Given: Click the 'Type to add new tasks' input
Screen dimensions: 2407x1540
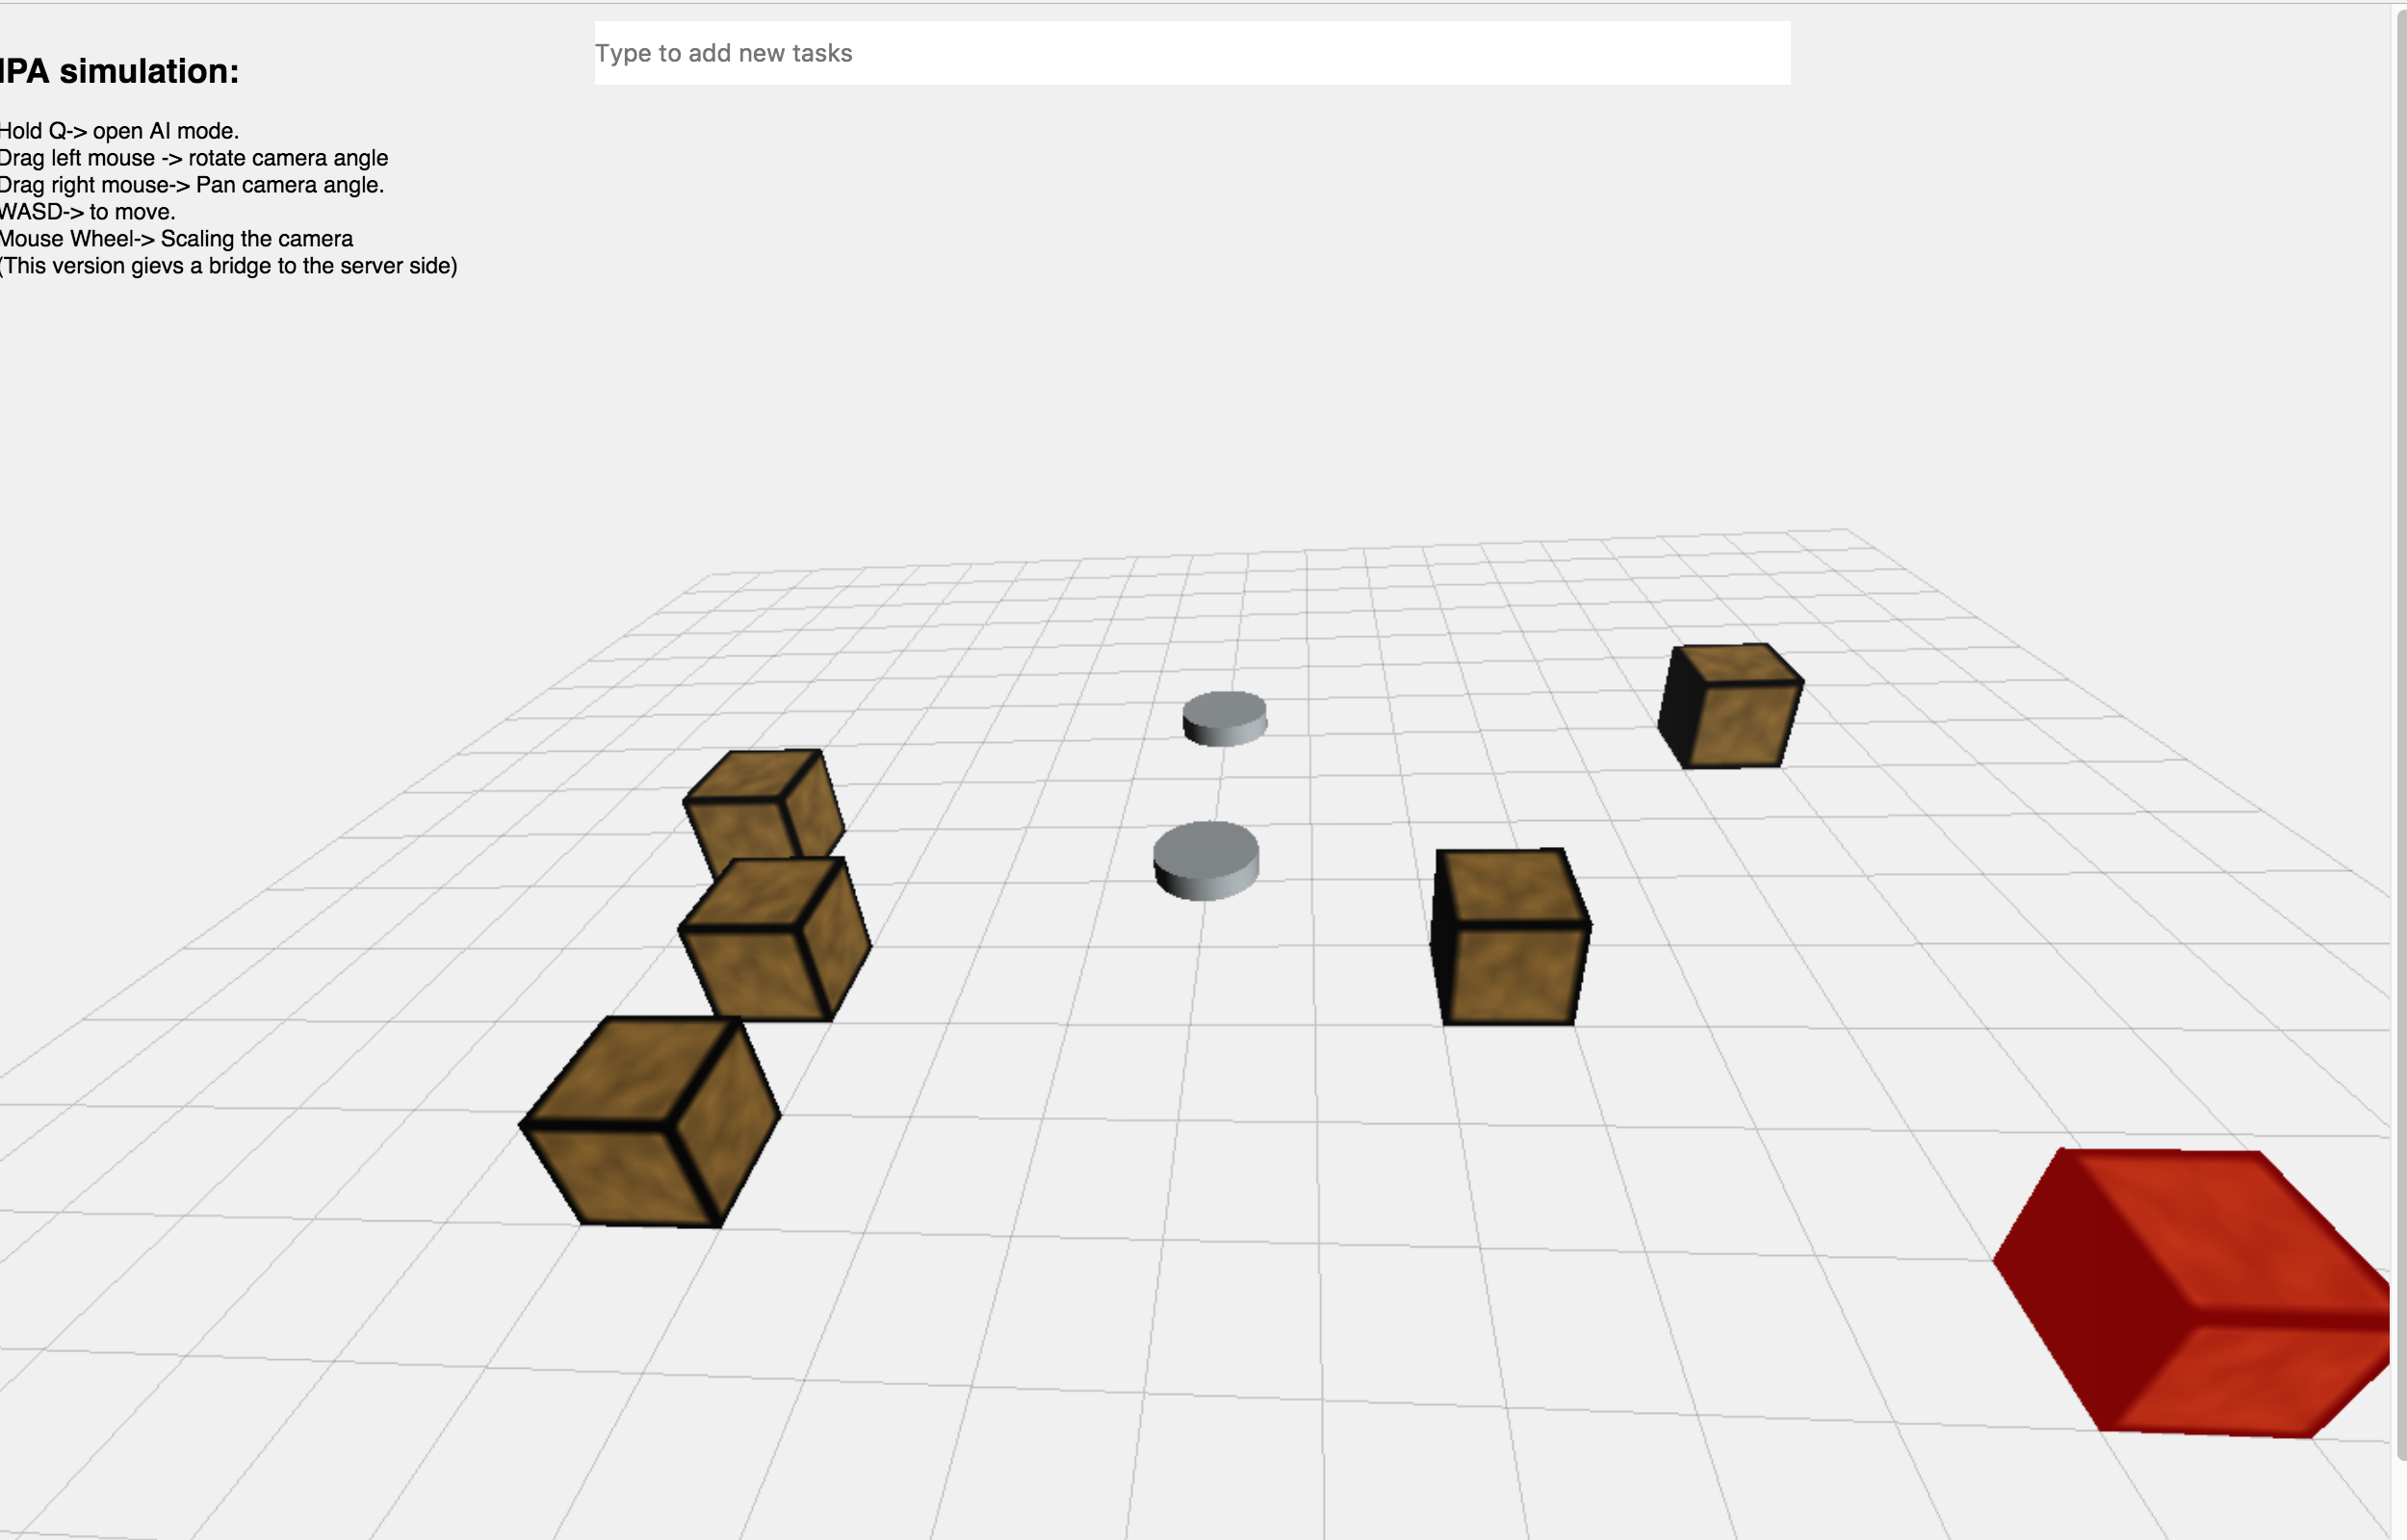Looking at the screenshot, I should (1192, 53).
